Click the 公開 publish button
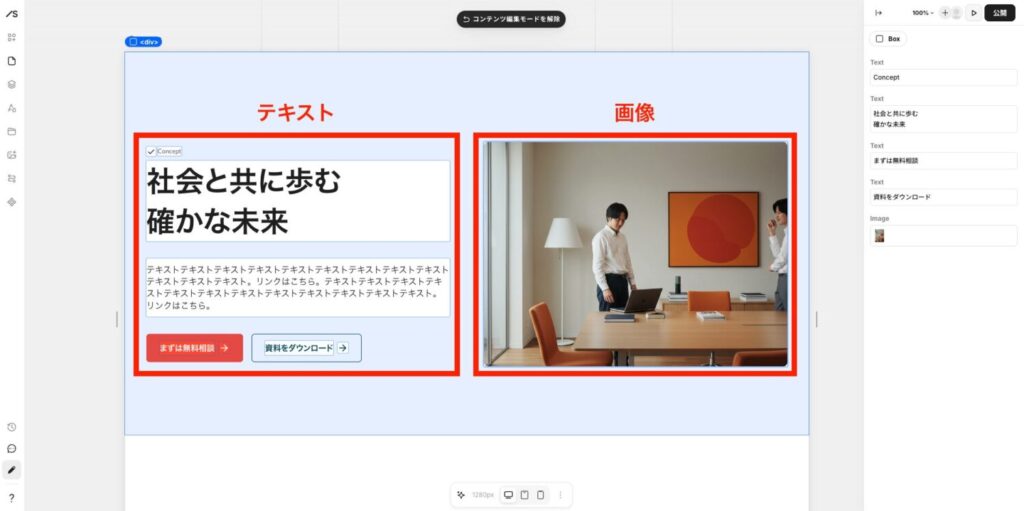 click(1000, 13)
